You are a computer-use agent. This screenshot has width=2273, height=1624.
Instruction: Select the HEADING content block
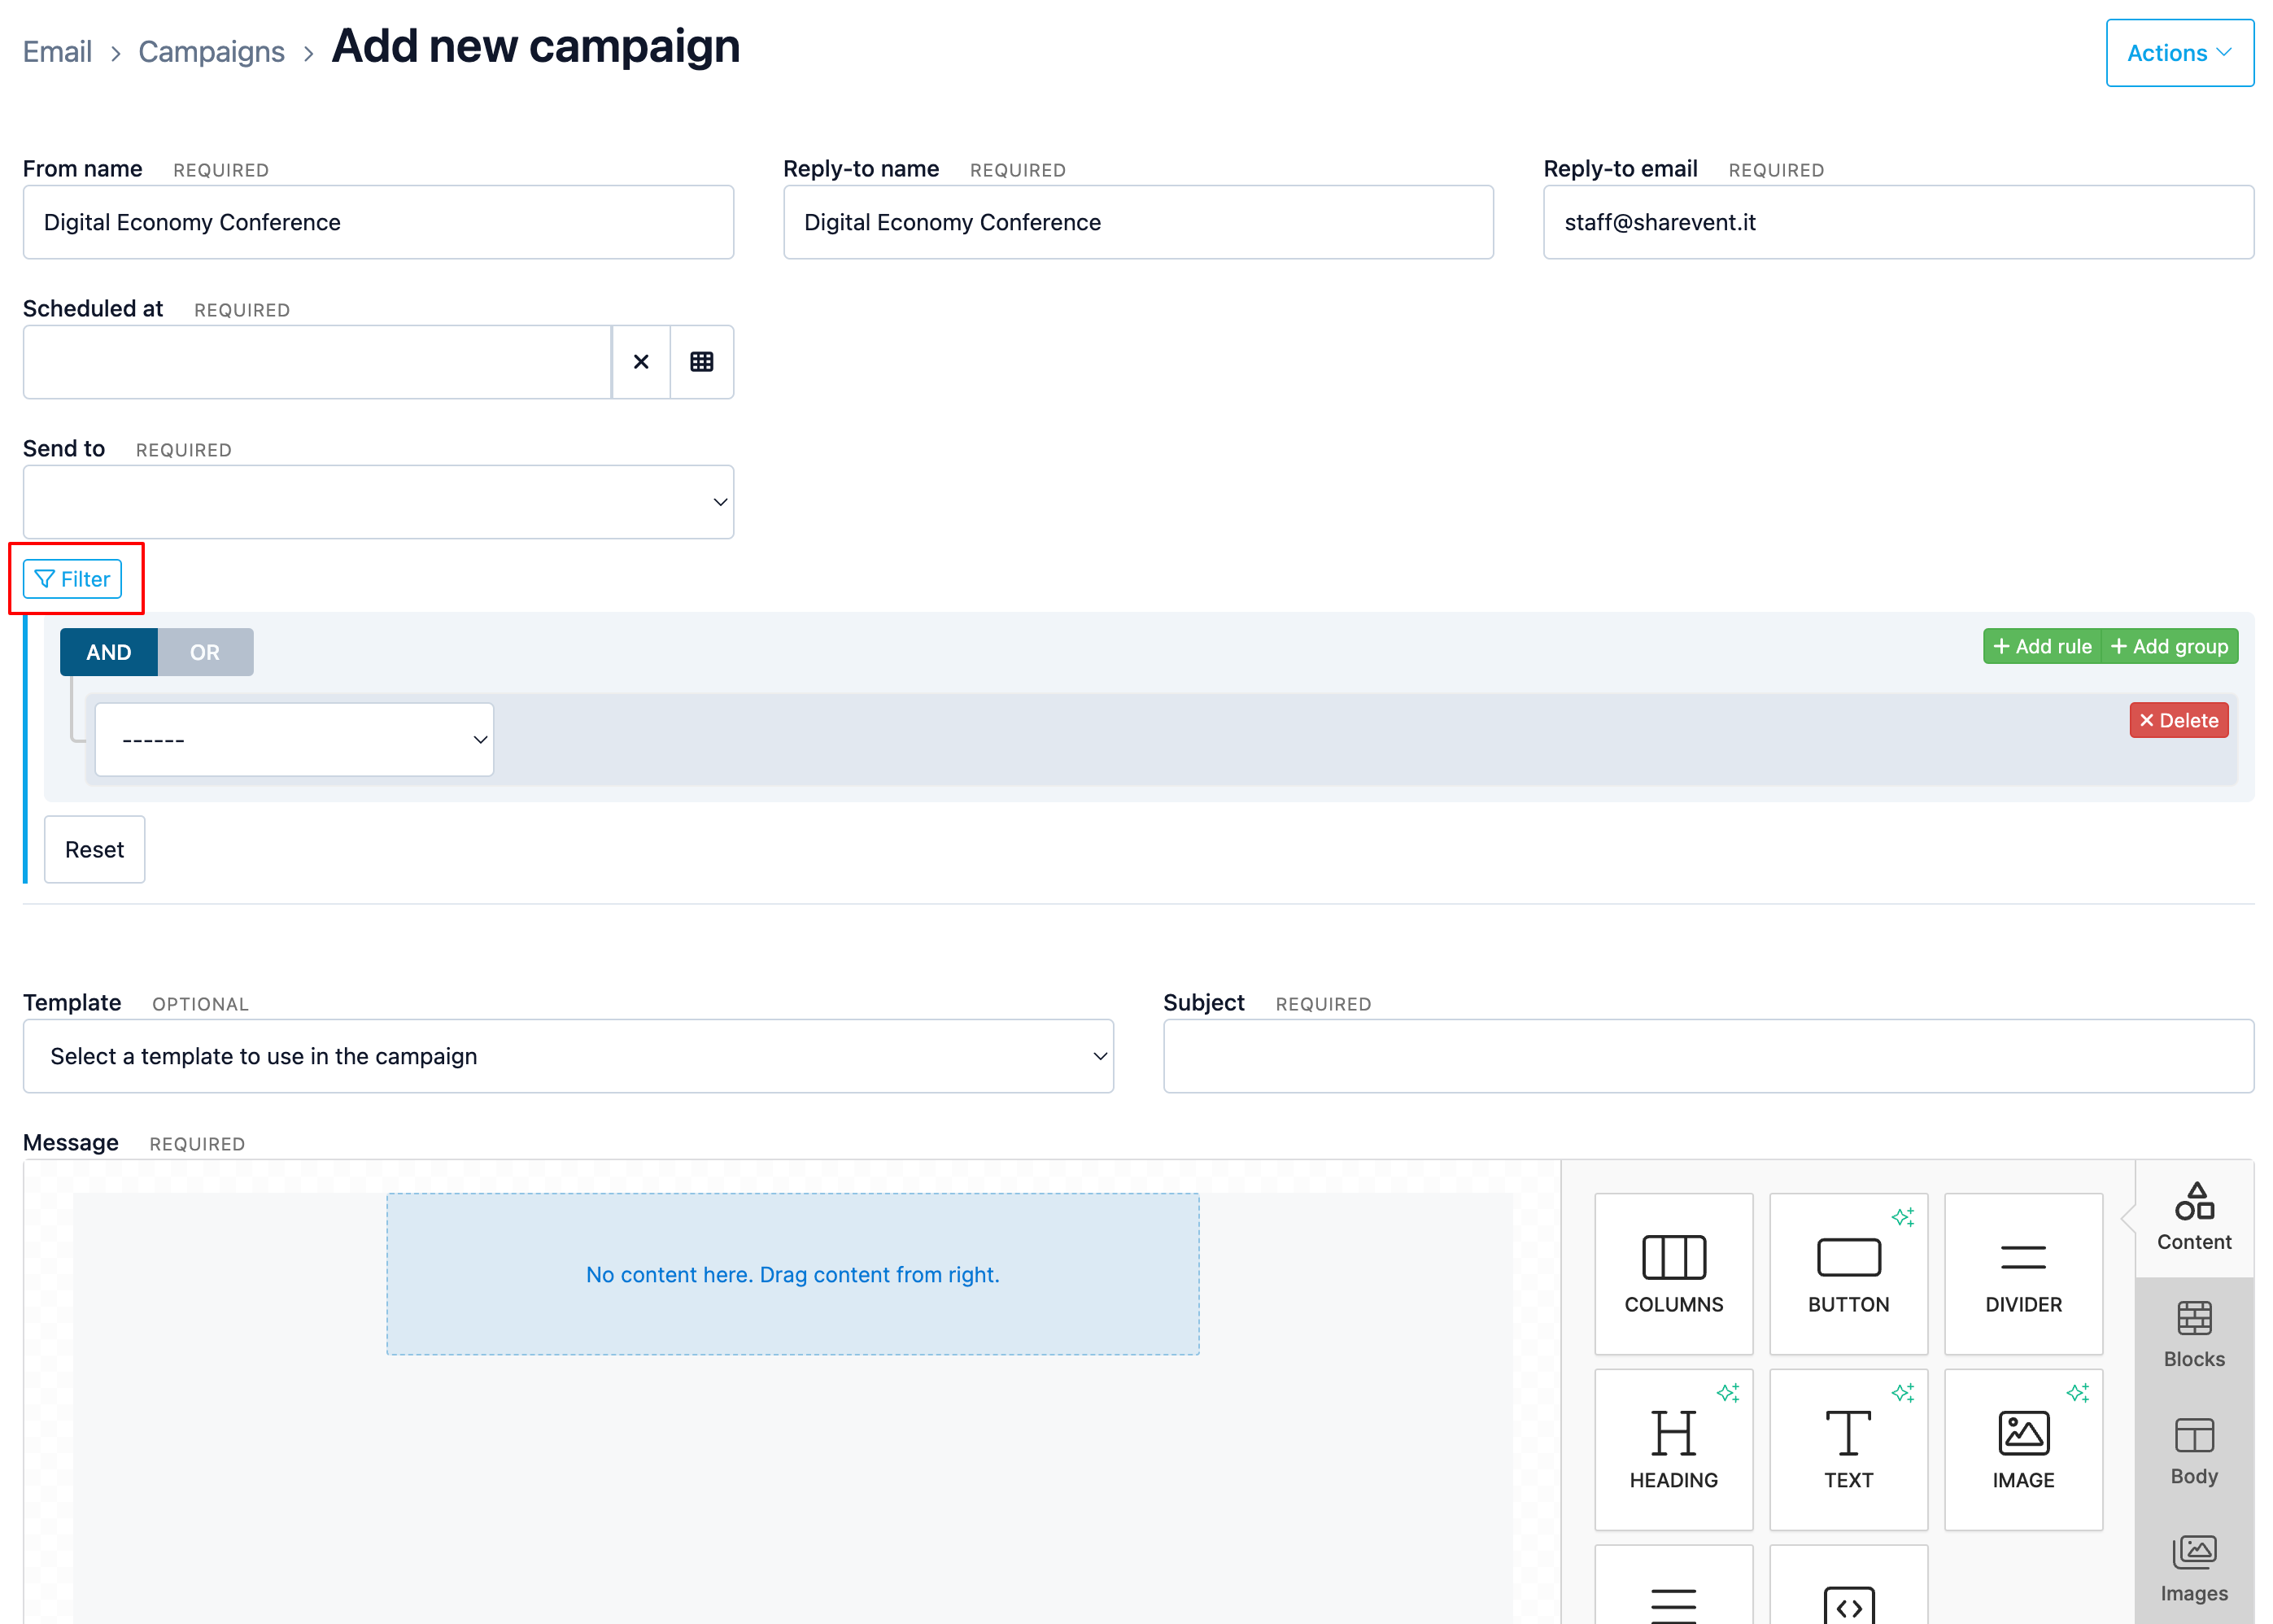tap(1673, 1449)
